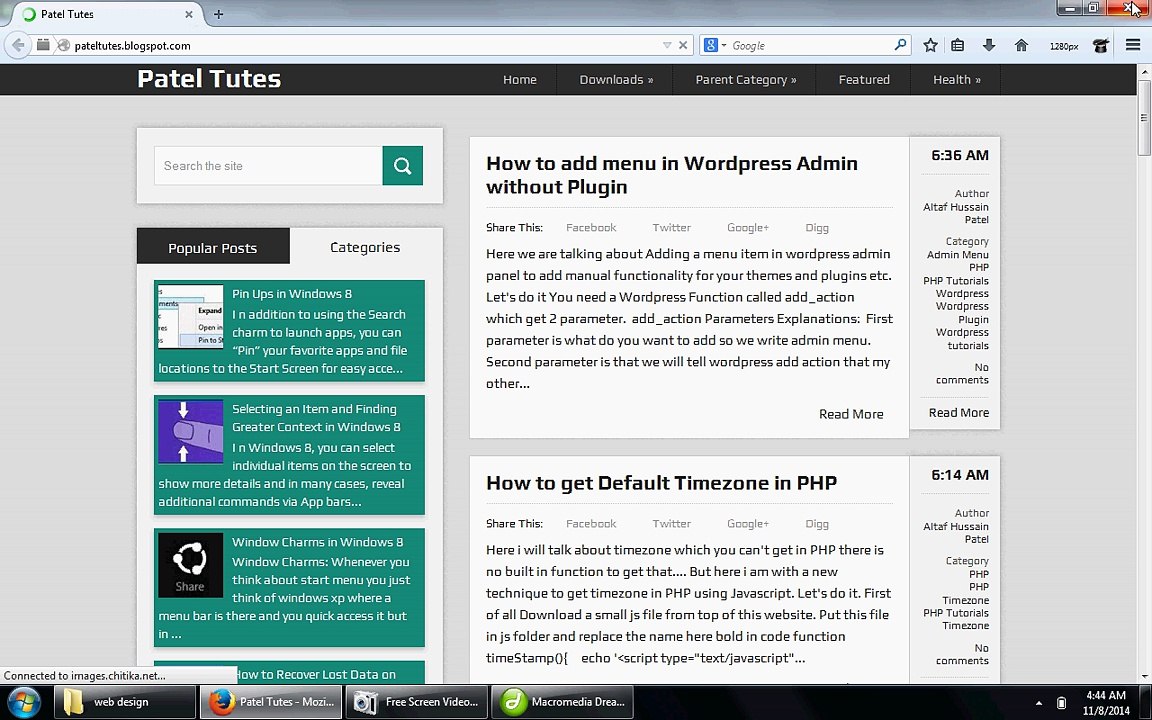Open the Pin Ups in Windows 8 post link
1152x720 pixels.
click(x=292, y=294)
